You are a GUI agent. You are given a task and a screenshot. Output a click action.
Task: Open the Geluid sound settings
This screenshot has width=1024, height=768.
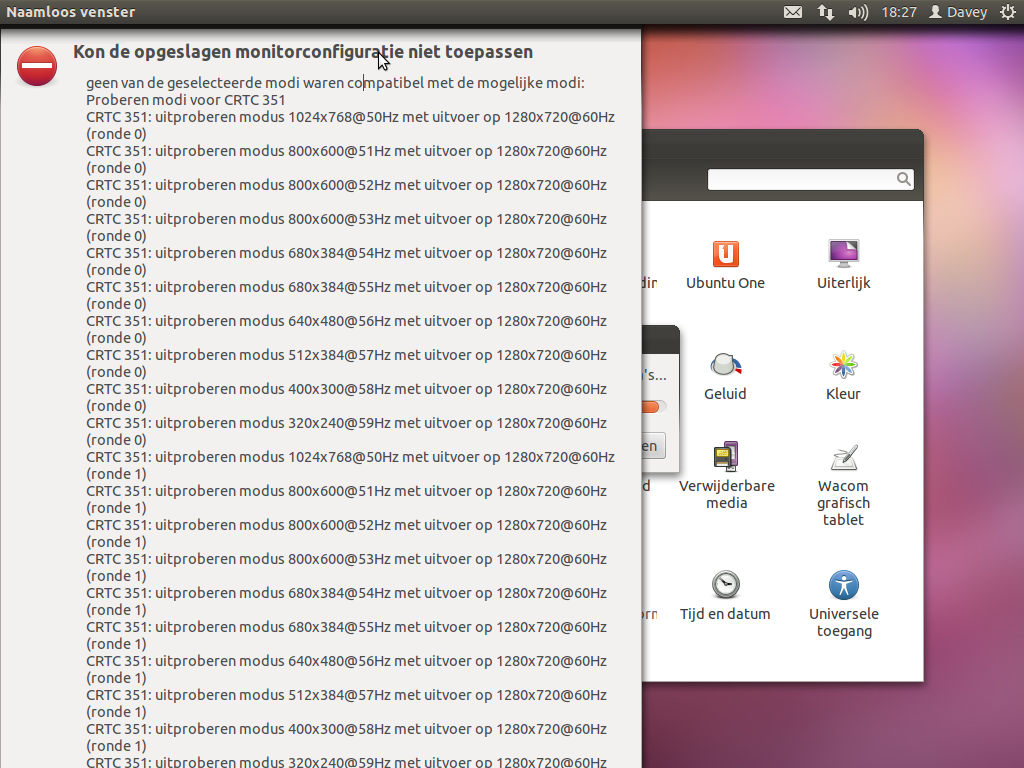(725, 375)
